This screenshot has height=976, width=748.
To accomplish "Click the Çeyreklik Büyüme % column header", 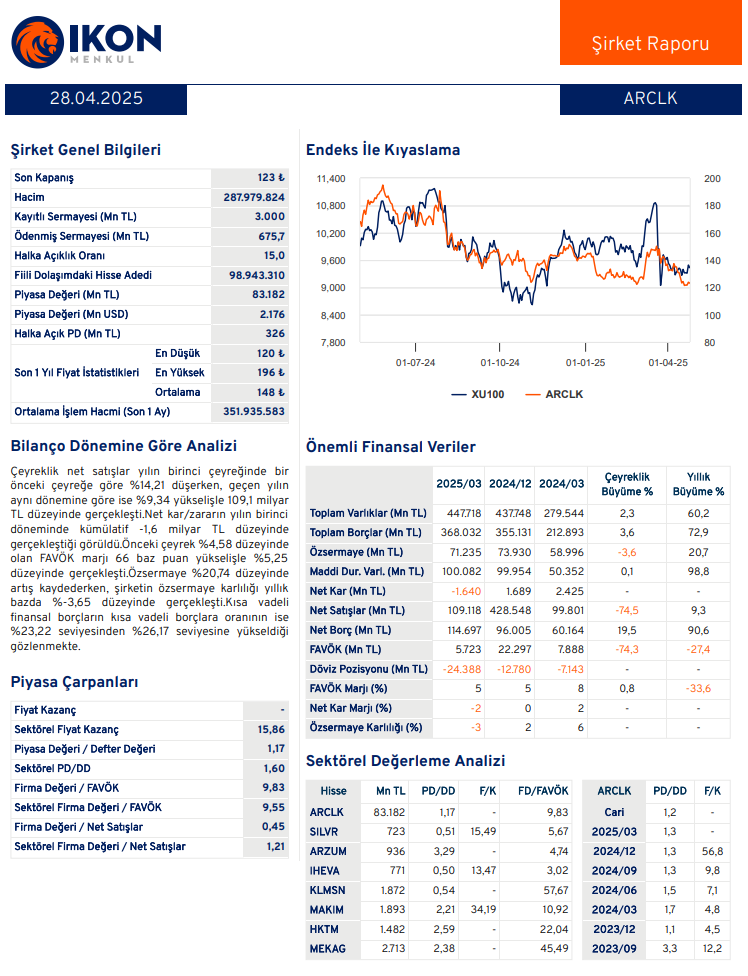I will click(627, 484).
